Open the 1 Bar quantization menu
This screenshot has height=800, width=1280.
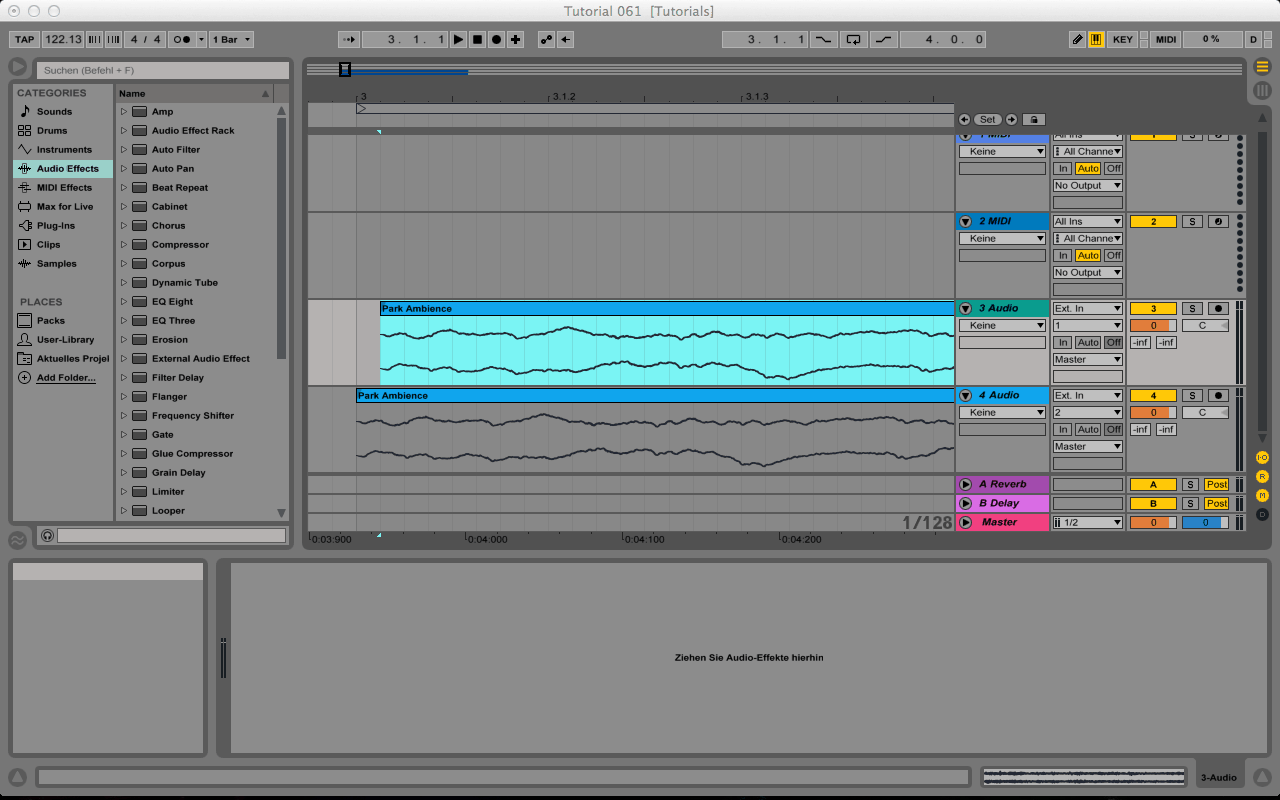pyautogui.click(x=232, y=40)
